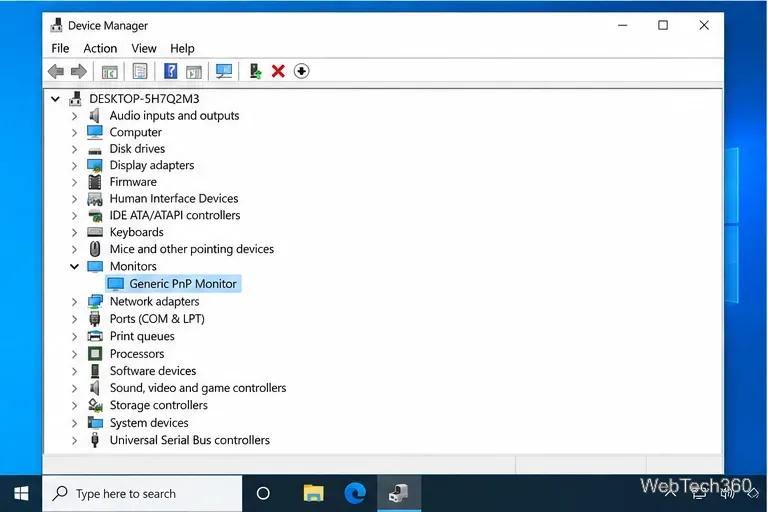Click Update device driver toolbar icon

pyautogui.click(x=255, y=72)
